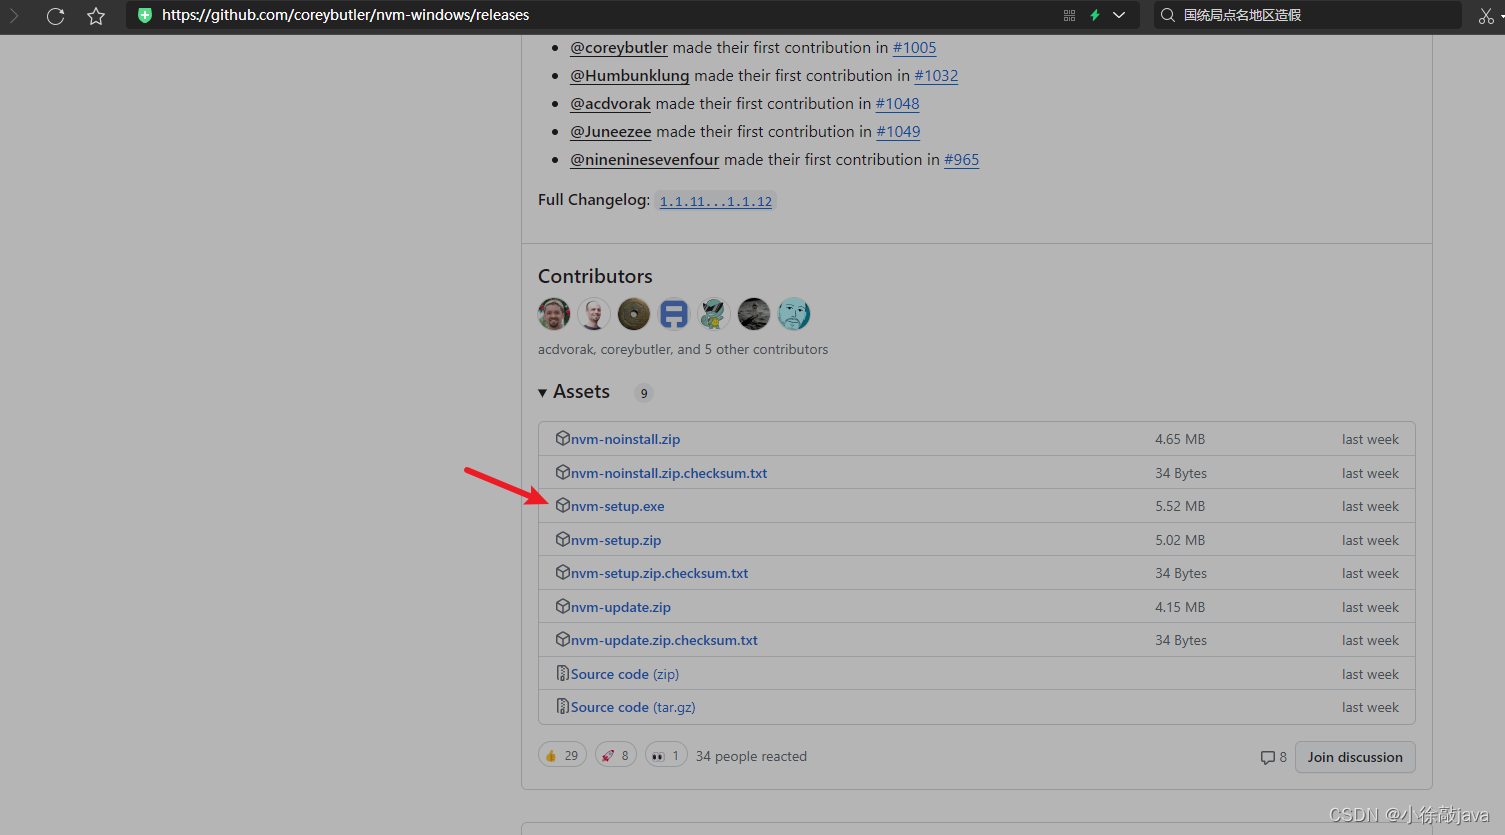Click the lightning bolt speed icon

1095,15
